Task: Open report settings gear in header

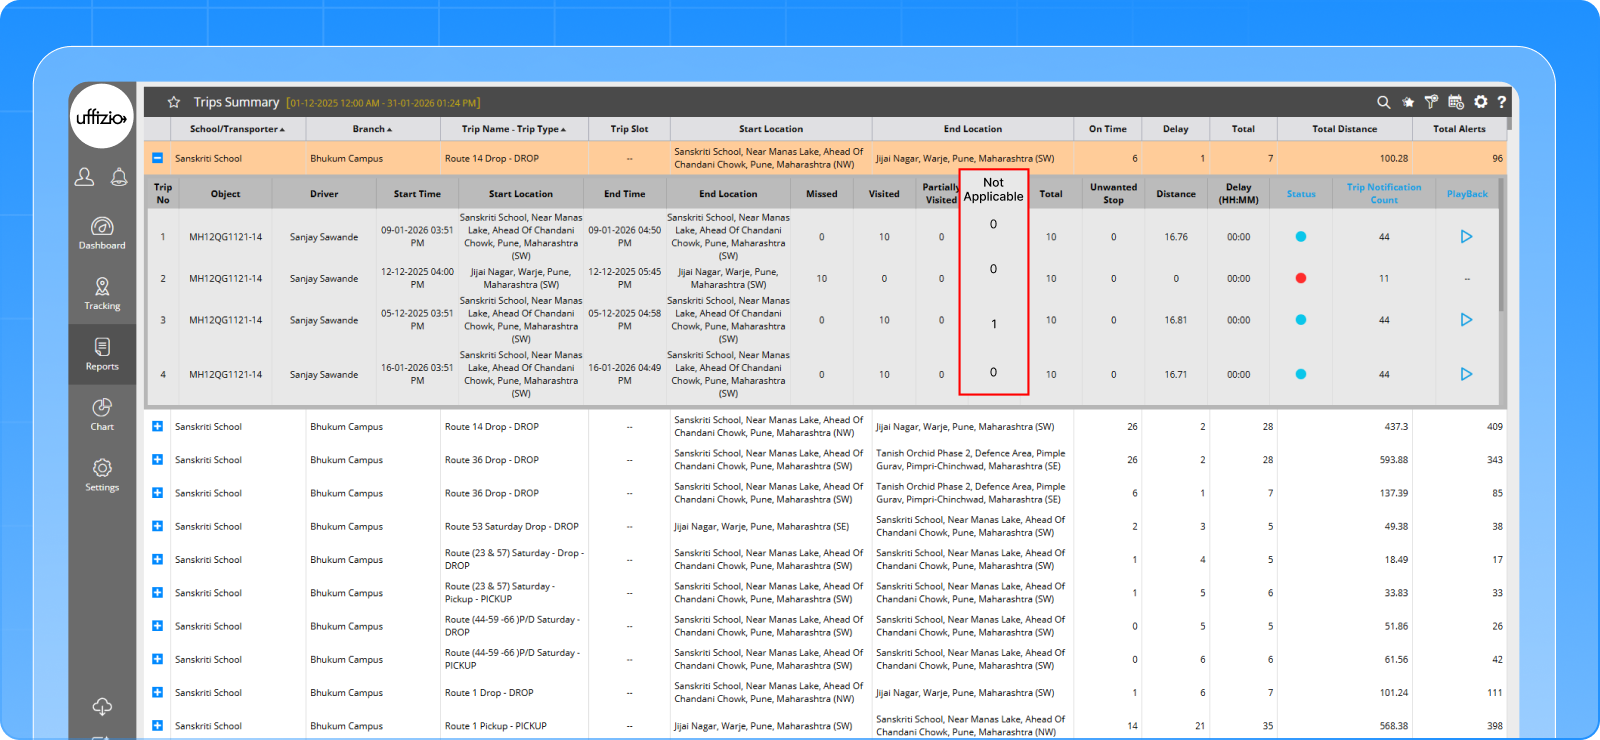Action: click(x=1481, y=102)
